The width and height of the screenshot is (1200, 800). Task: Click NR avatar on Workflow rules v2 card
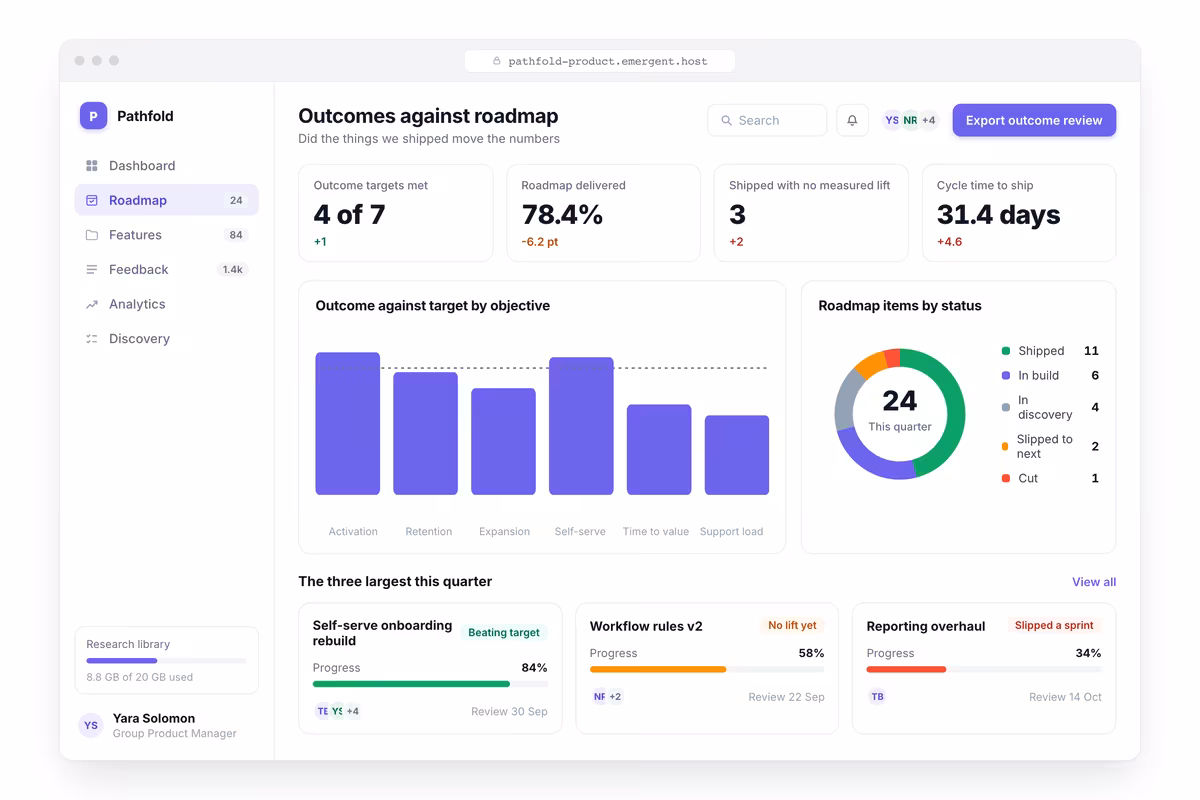tap(599, 696)
